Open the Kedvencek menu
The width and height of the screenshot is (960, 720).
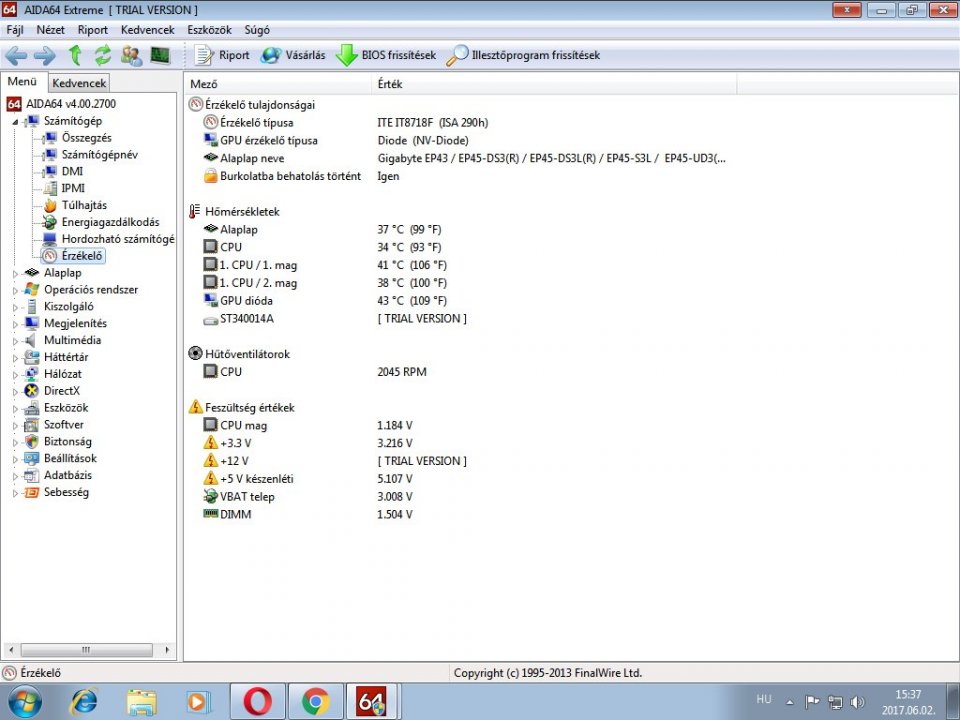pyautogui.click(x=148, y=29)
